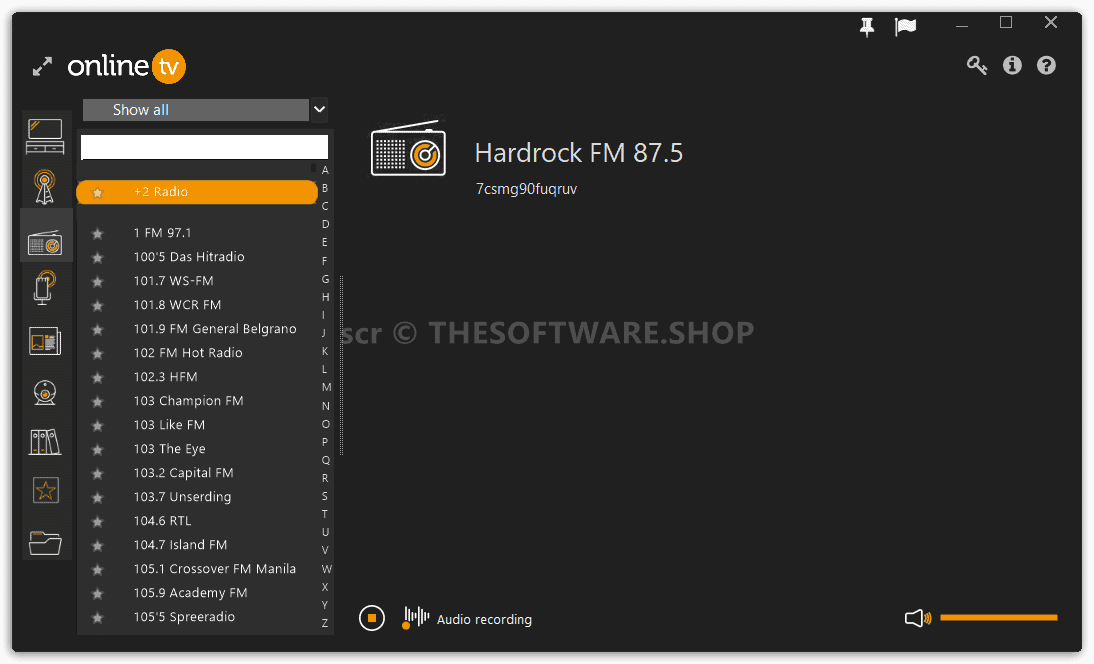This screenshot has width=1094, height=664.
Task: Jump to letter M in index
Action: [326, 387]
